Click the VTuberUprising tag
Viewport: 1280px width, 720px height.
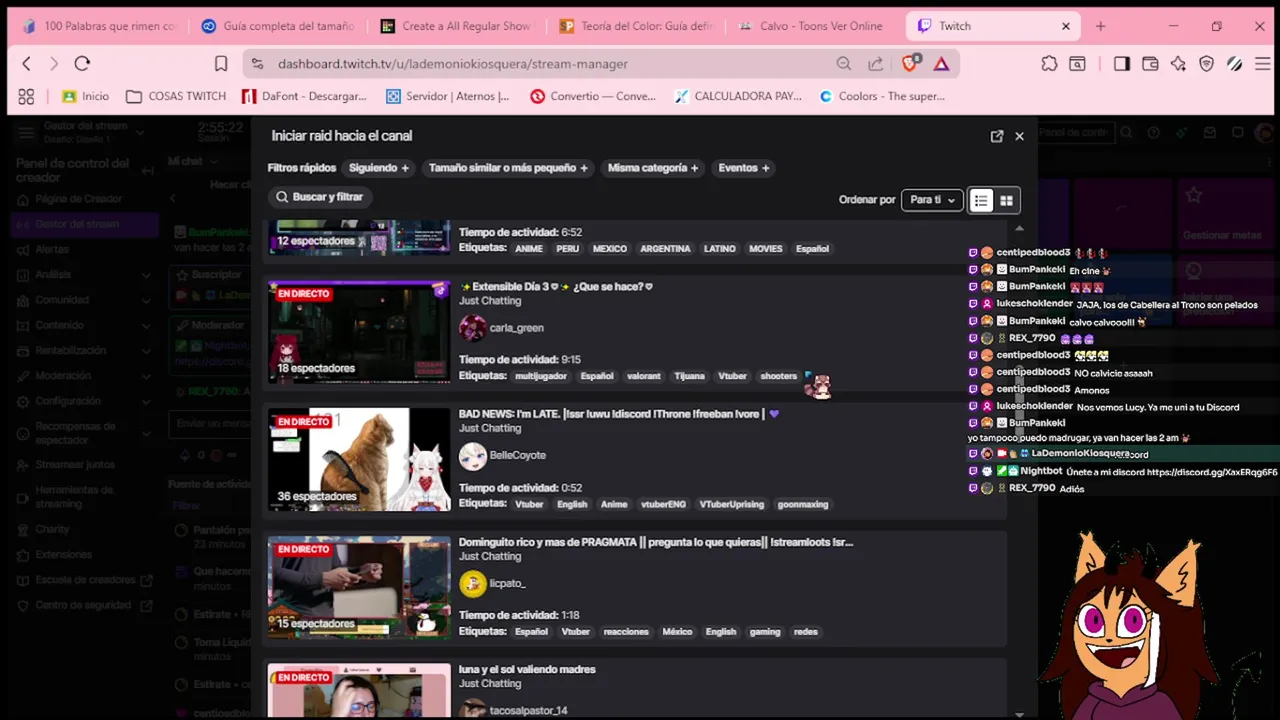(732, 504)
